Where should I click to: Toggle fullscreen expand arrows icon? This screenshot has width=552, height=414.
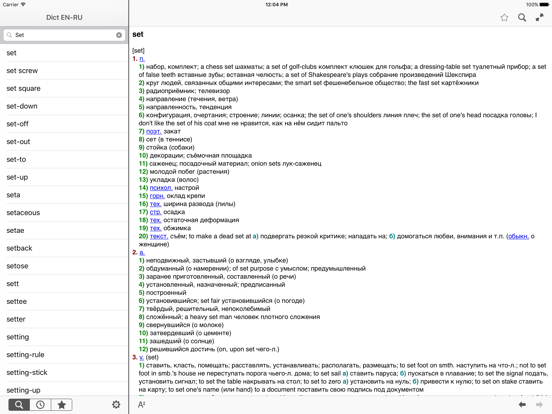539,18
